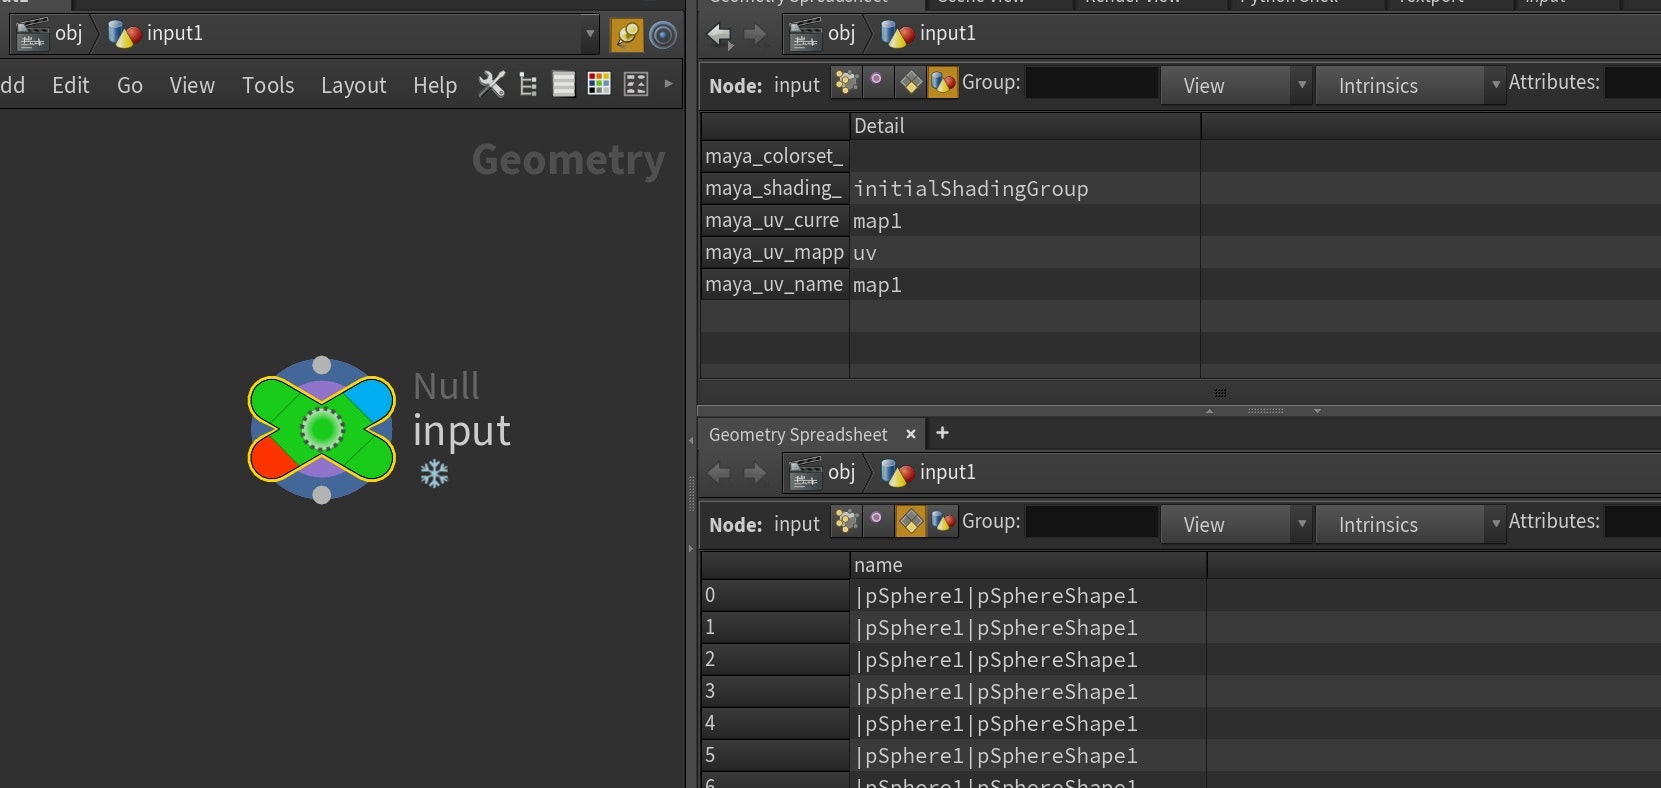This screenshot has width=1661, height=788.
Task: Show points in upper spreadsheet
Action: coord(846,82)
